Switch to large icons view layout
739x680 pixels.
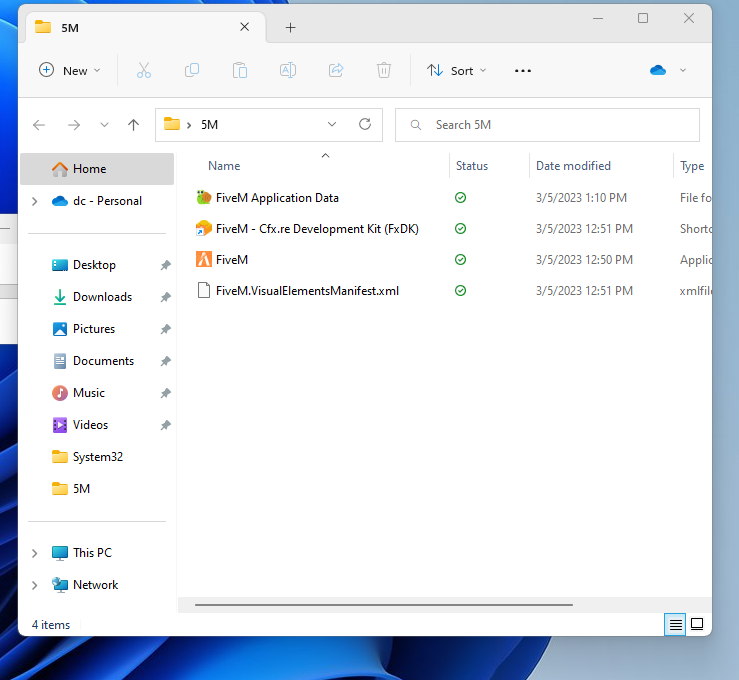click(697, 624)
